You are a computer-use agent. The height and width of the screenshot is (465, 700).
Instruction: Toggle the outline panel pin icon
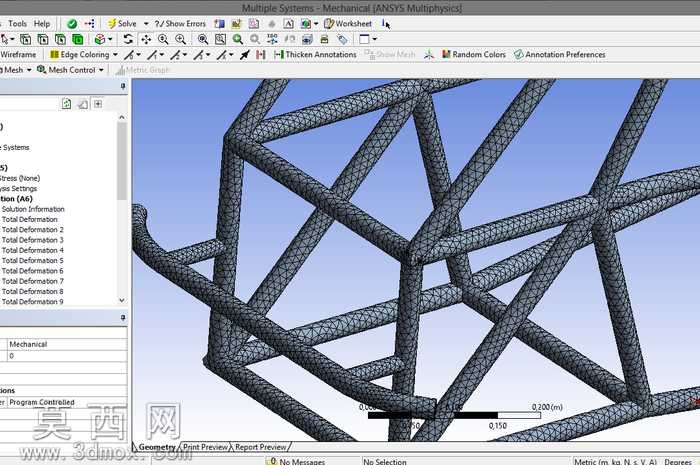123,86
